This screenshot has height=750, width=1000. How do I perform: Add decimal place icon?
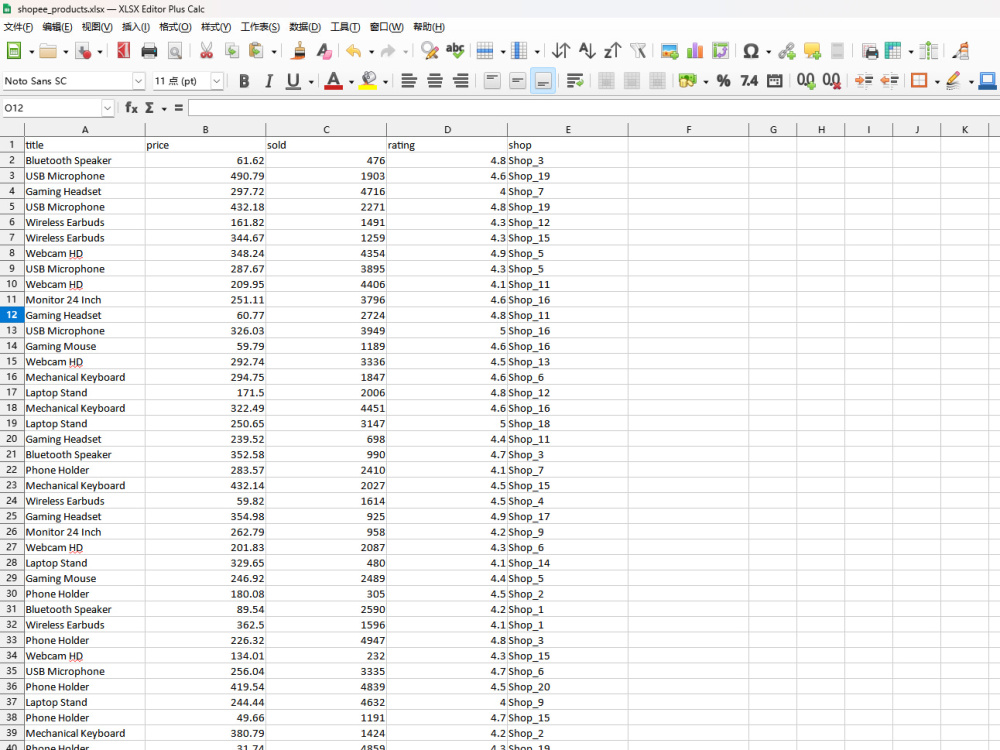coord(805,81)
